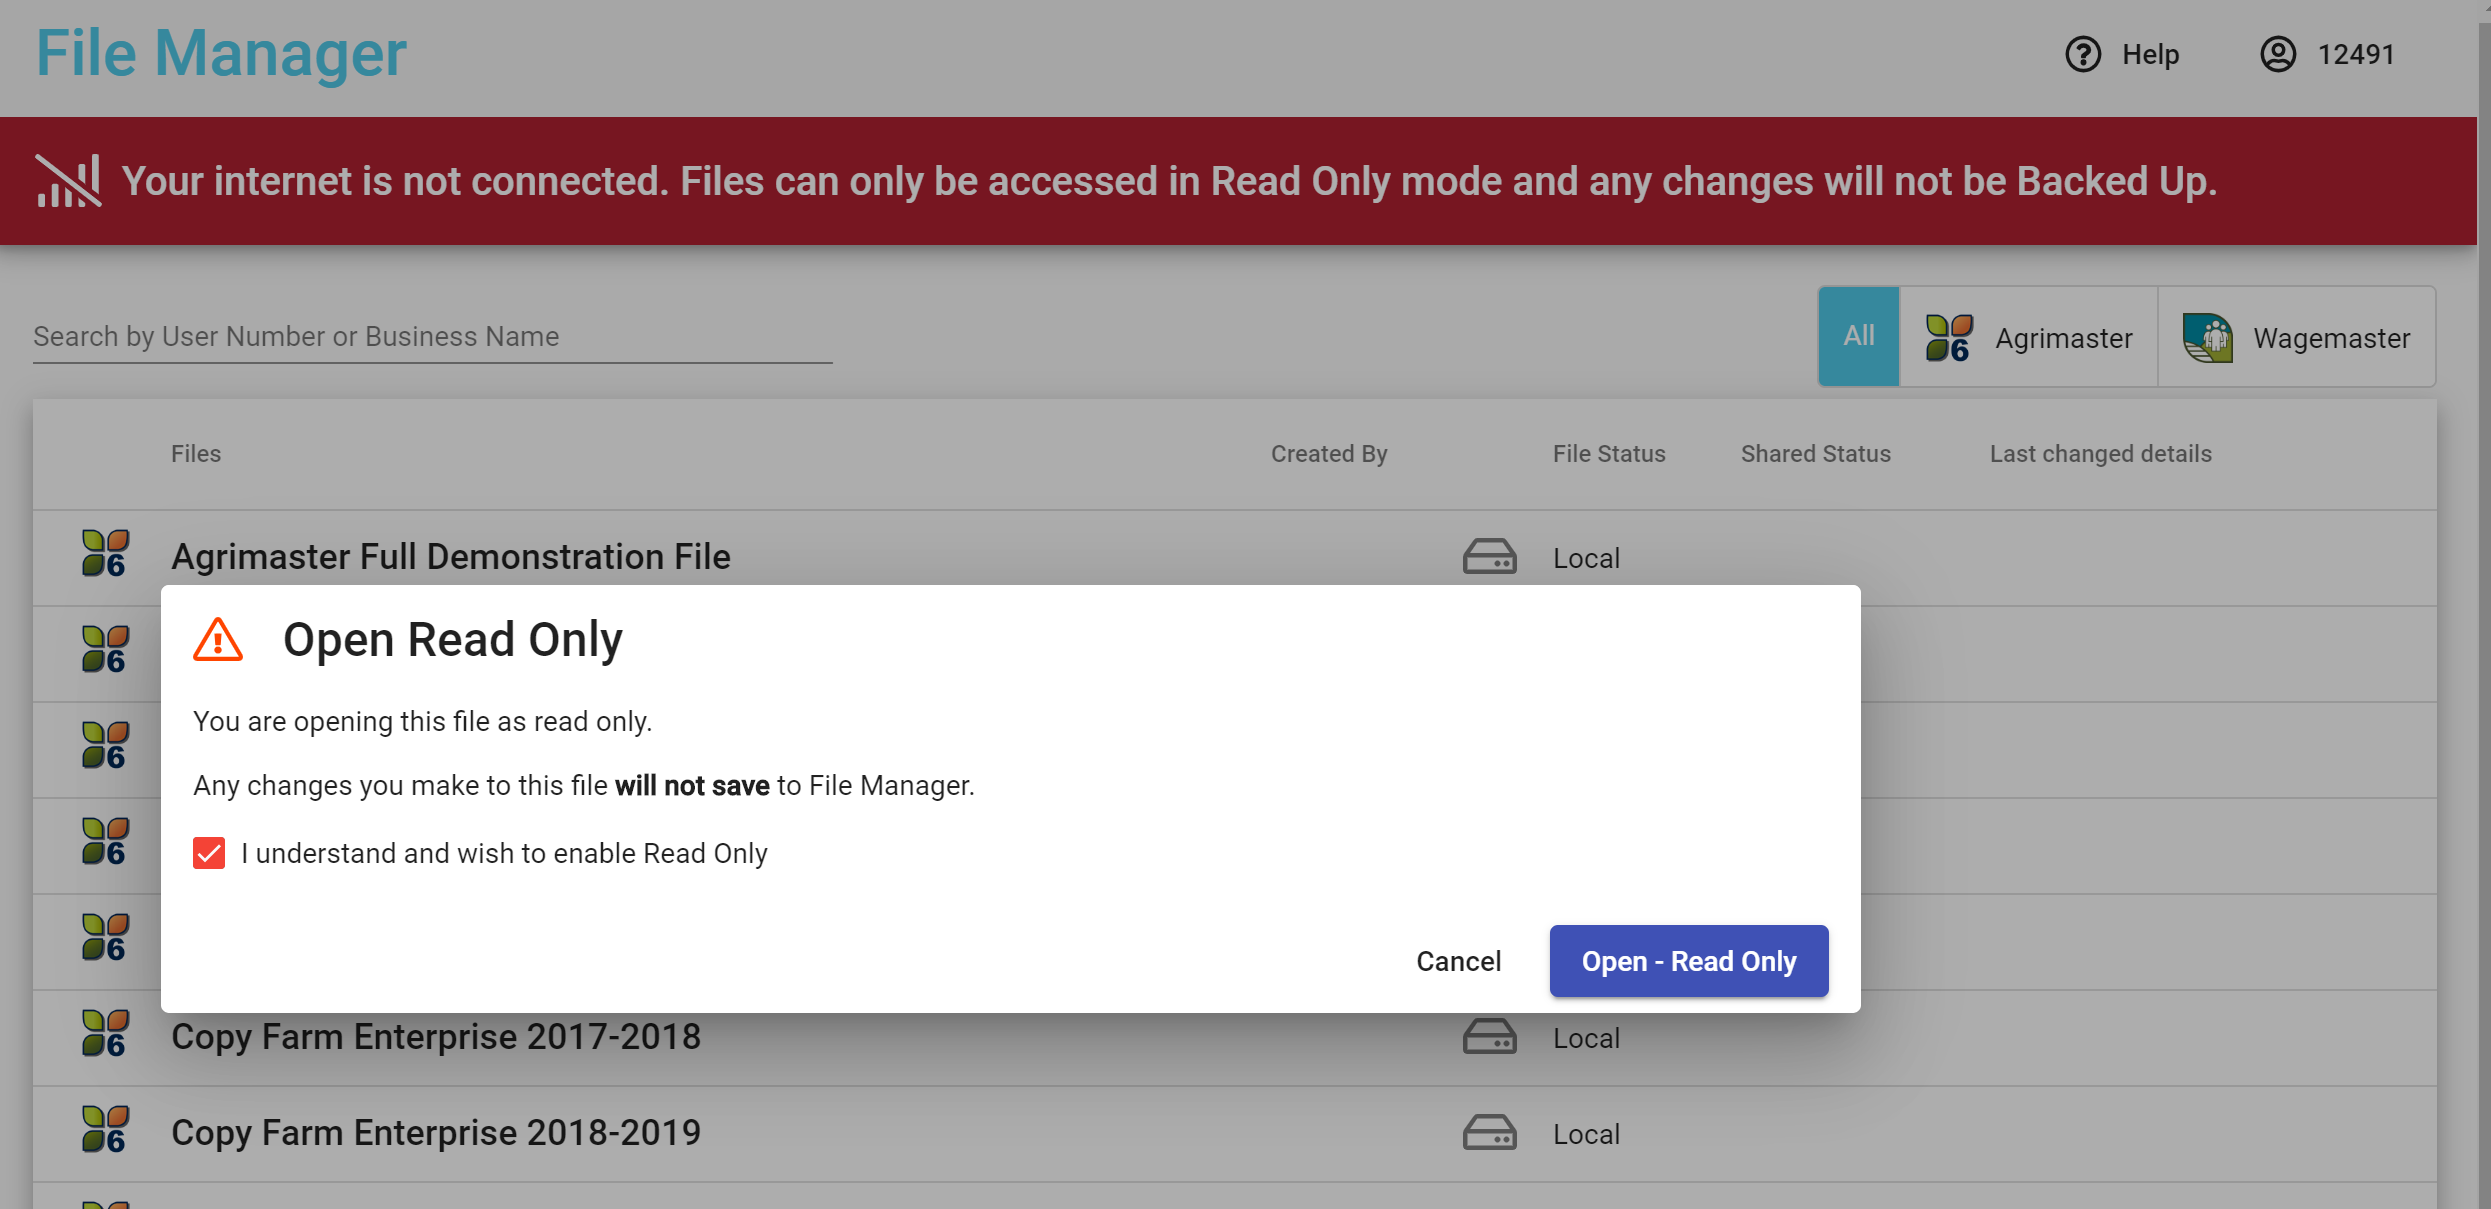Click Local status of Agrimaster Full Demonstration File
This screenshot has width=2491, height=1209.
(1586, 558)
